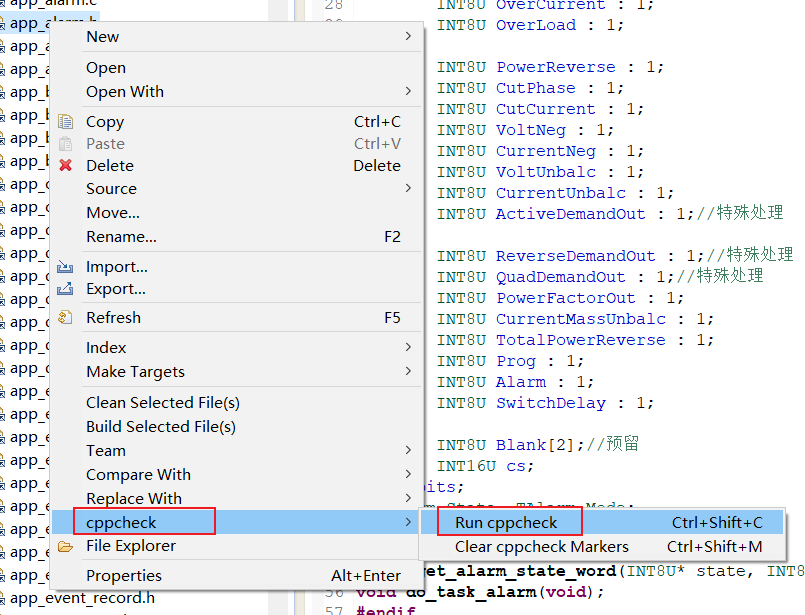Click the Prog identifier in editor
805x615 pixels.
point(515,361)
